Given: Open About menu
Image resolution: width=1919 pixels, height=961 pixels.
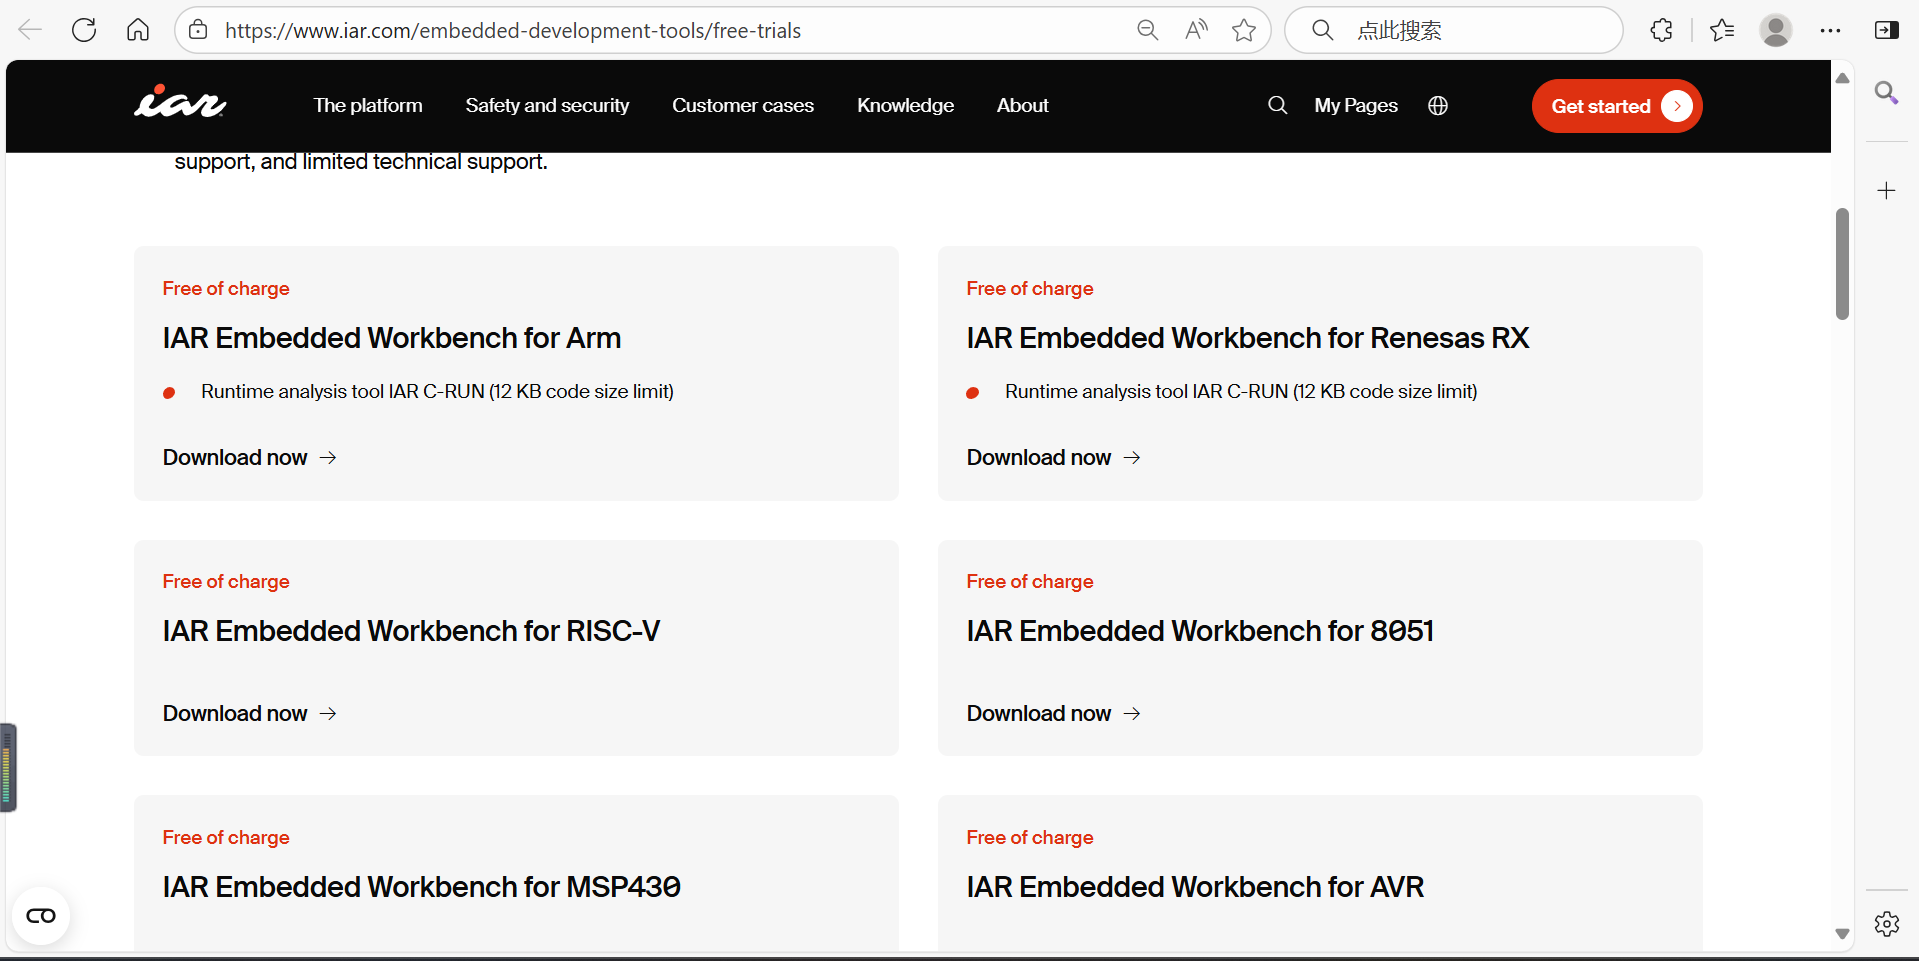Looking at the screenshot, I should (x=1022, y=105).
